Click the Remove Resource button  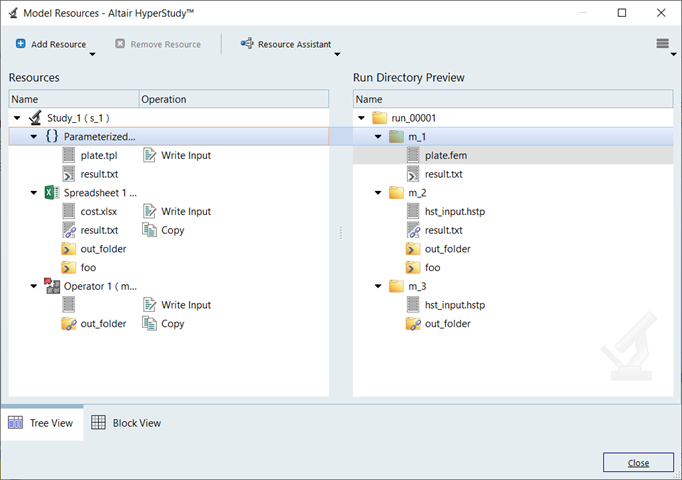click(158, 44)
